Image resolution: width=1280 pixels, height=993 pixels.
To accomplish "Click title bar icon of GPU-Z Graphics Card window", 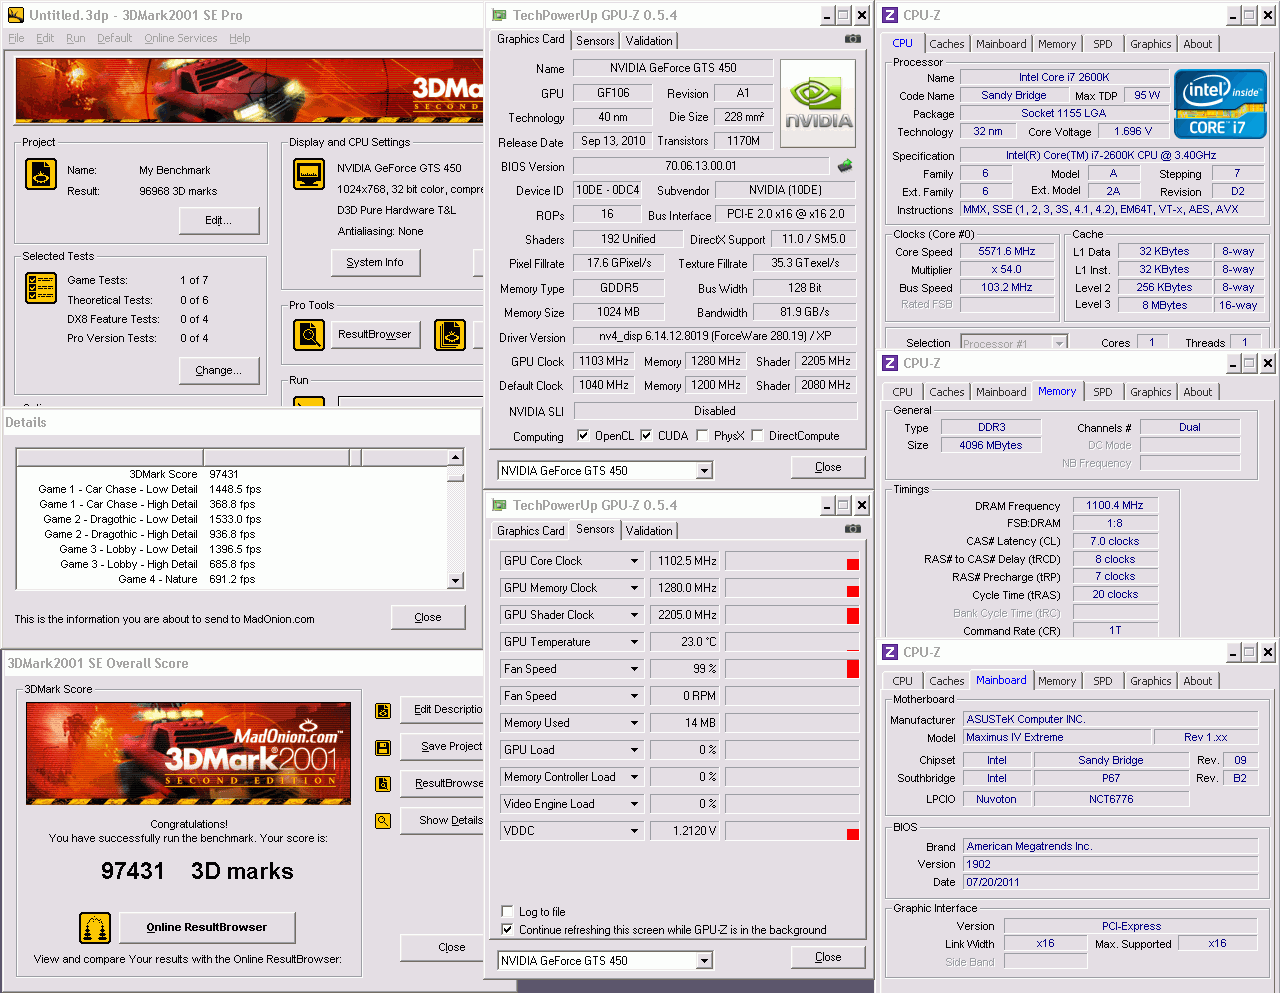I will 499,15.
